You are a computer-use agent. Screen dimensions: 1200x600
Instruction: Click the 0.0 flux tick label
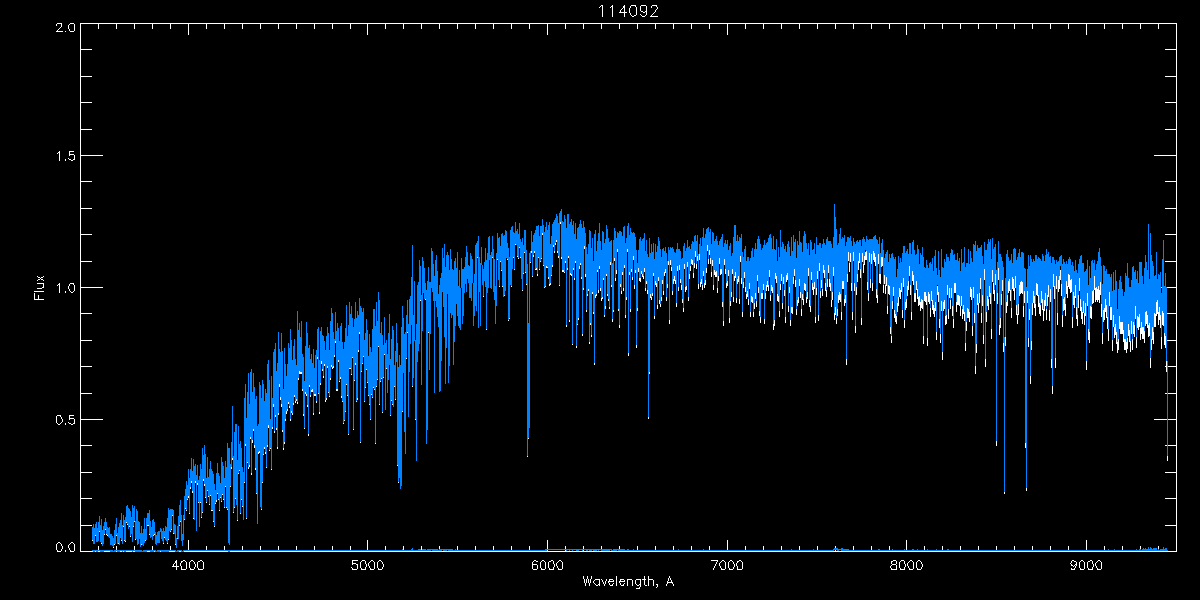click(x=65, y=547)
